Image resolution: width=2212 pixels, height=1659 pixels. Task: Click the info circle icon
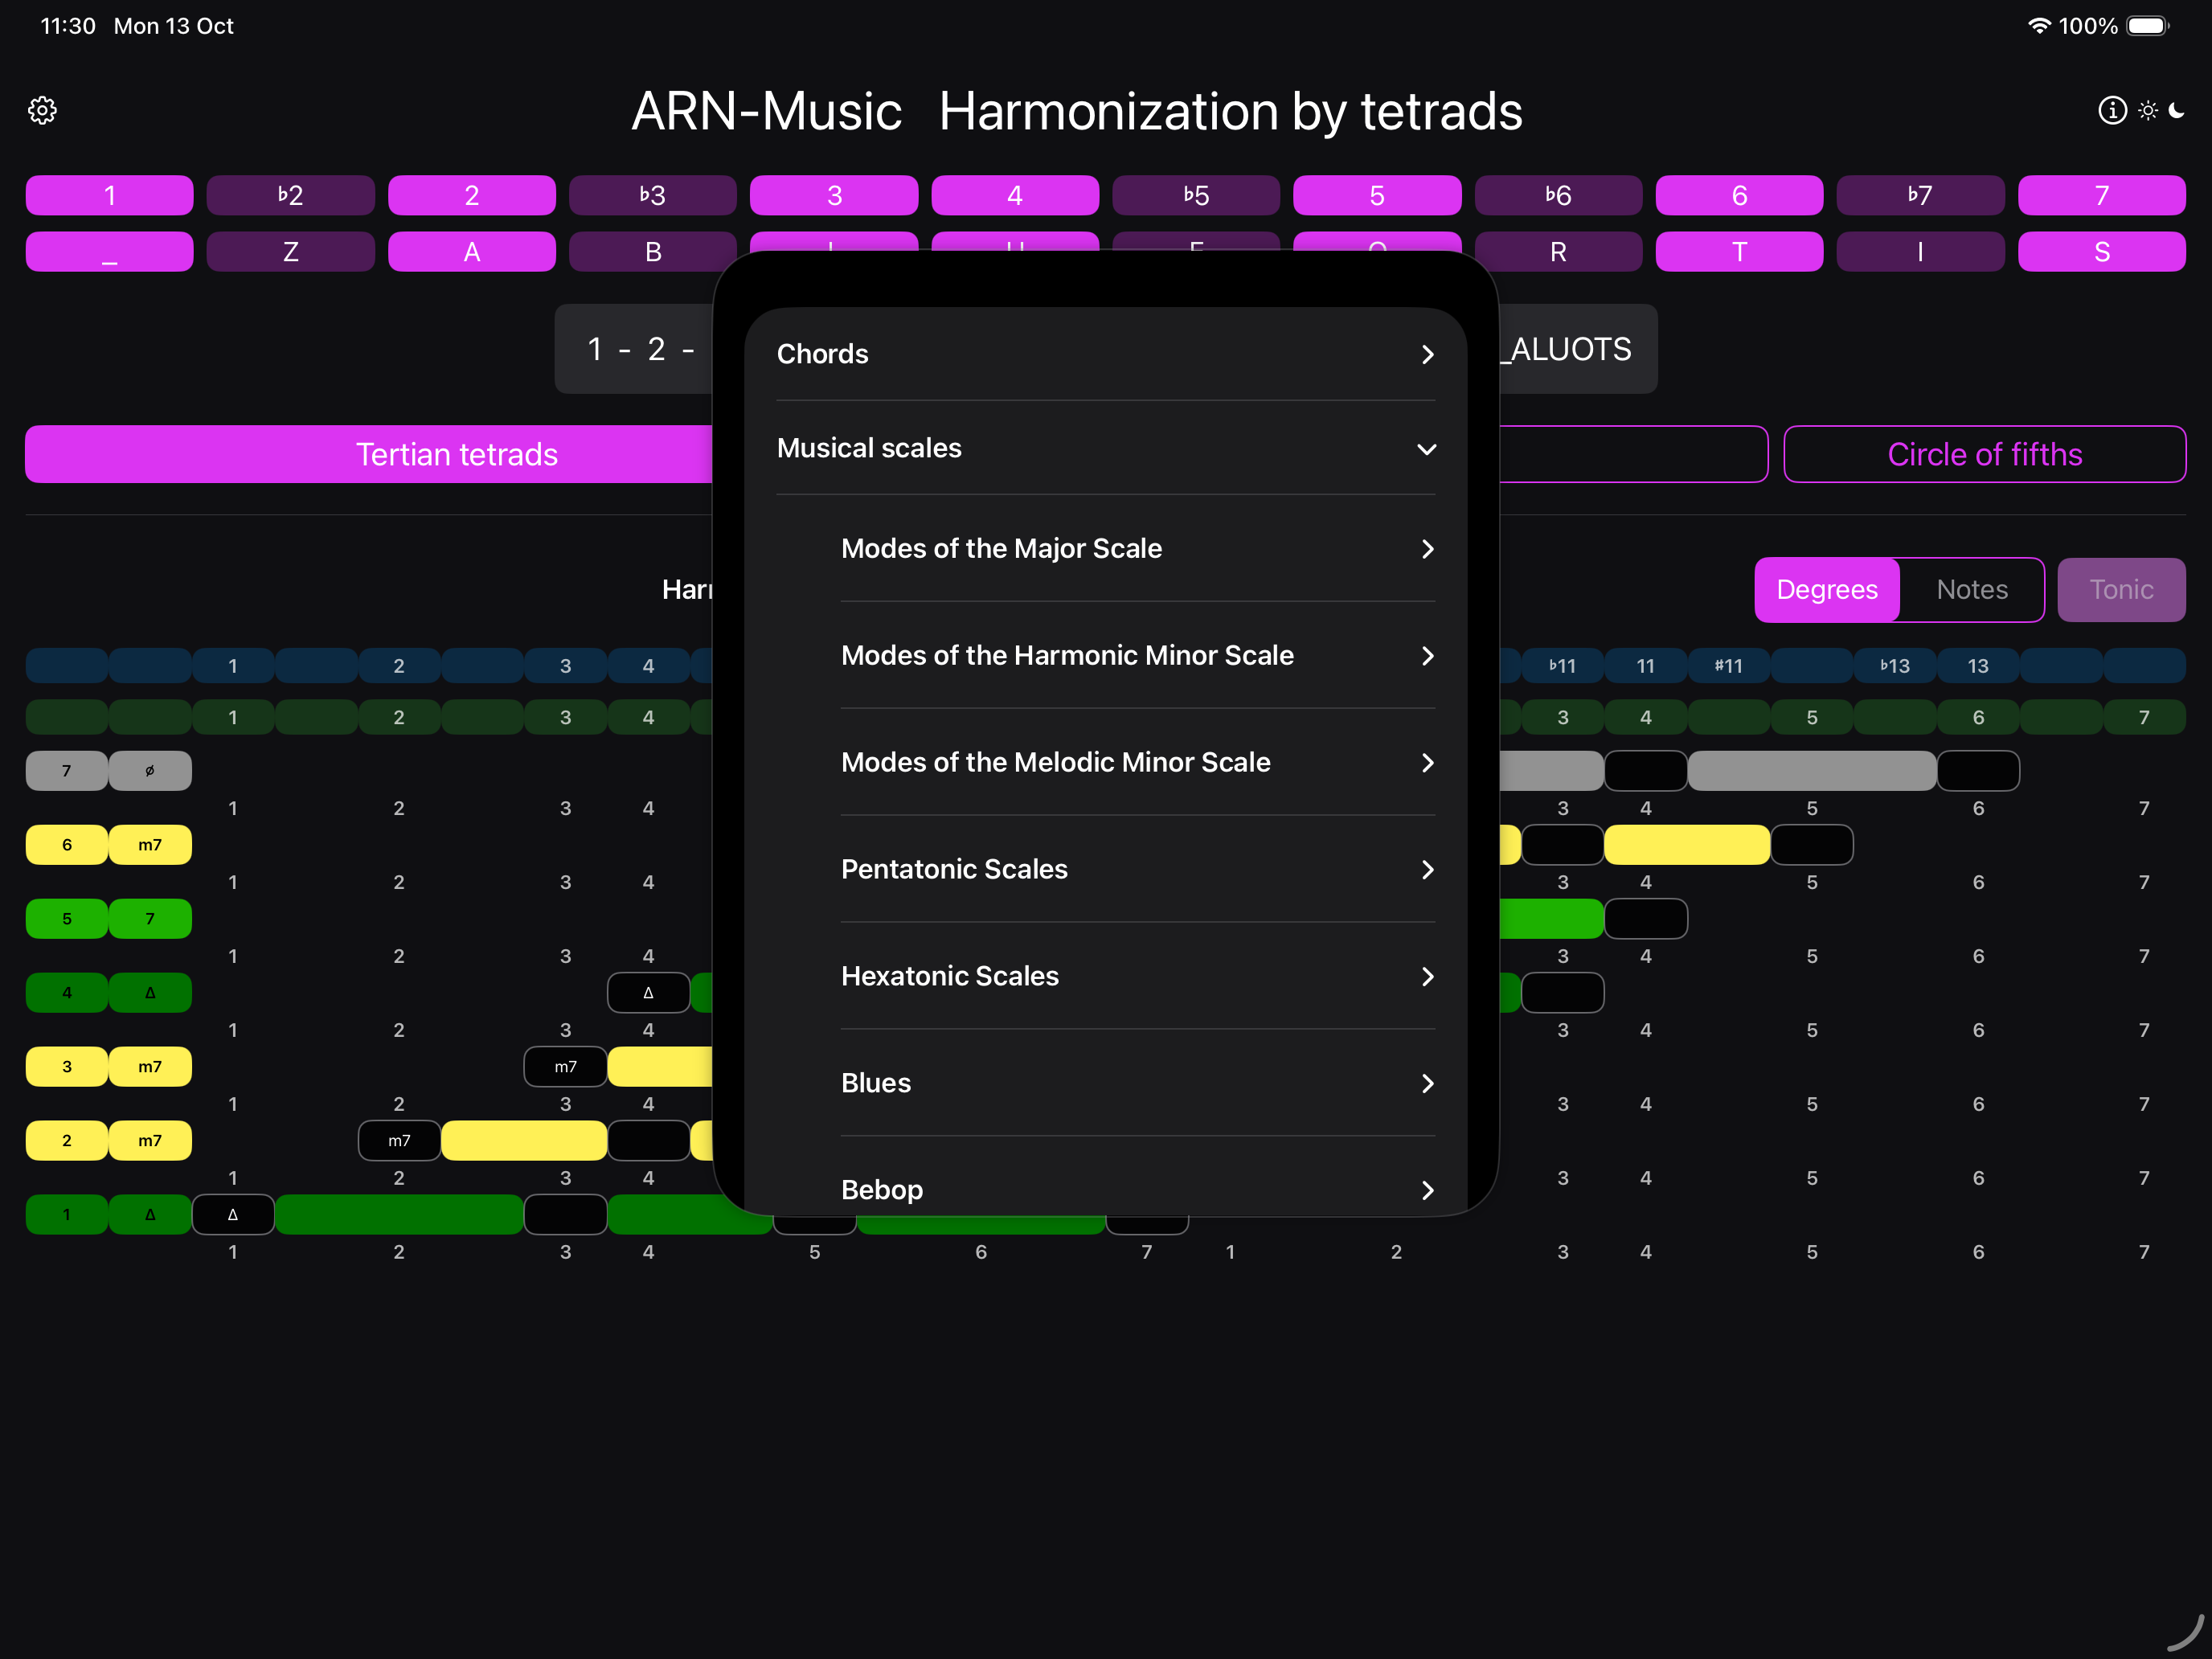coord(2111,110)
